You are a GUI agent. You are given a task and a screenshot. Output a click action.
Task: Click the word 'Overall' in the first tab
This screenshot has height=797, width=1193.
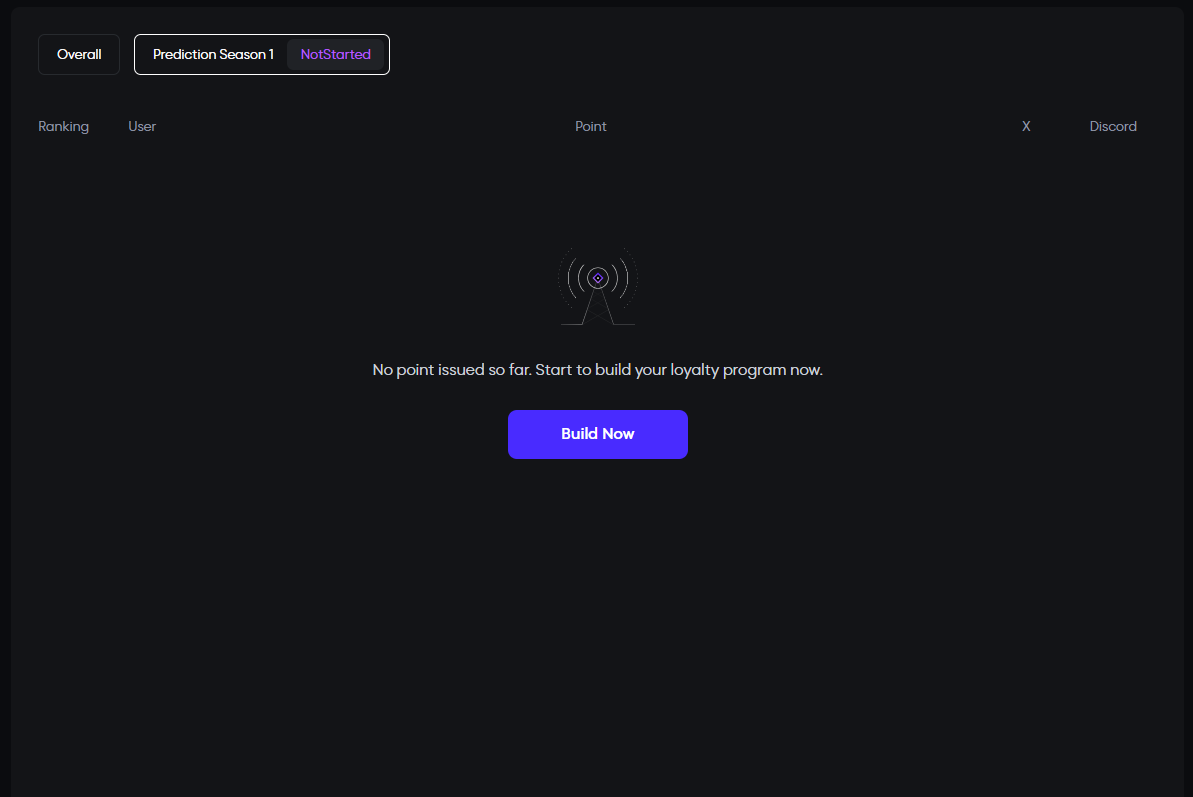79,55
